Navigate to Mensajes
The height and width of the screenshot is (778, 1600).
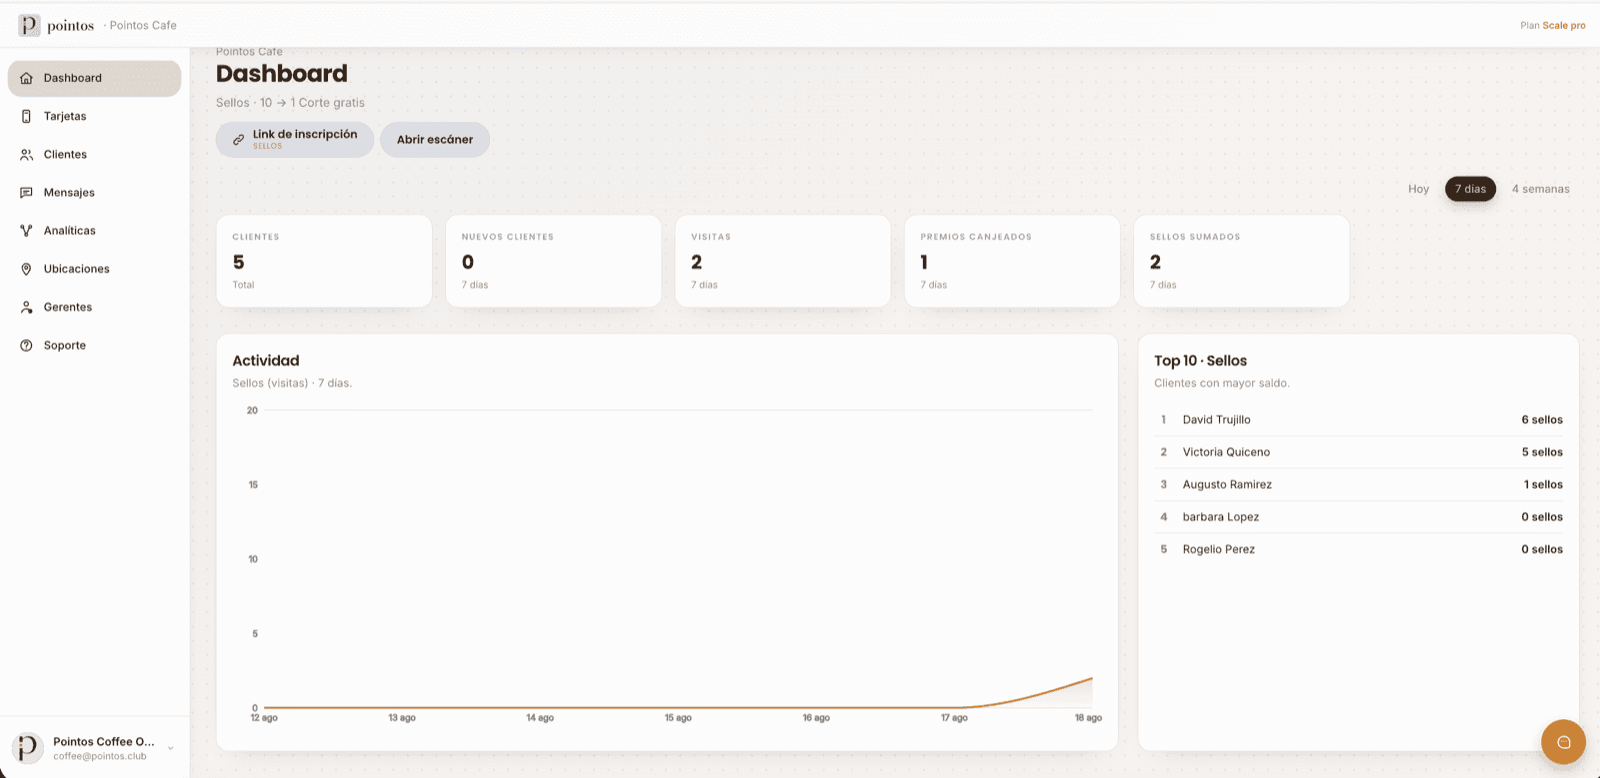[x=94, y=192]
